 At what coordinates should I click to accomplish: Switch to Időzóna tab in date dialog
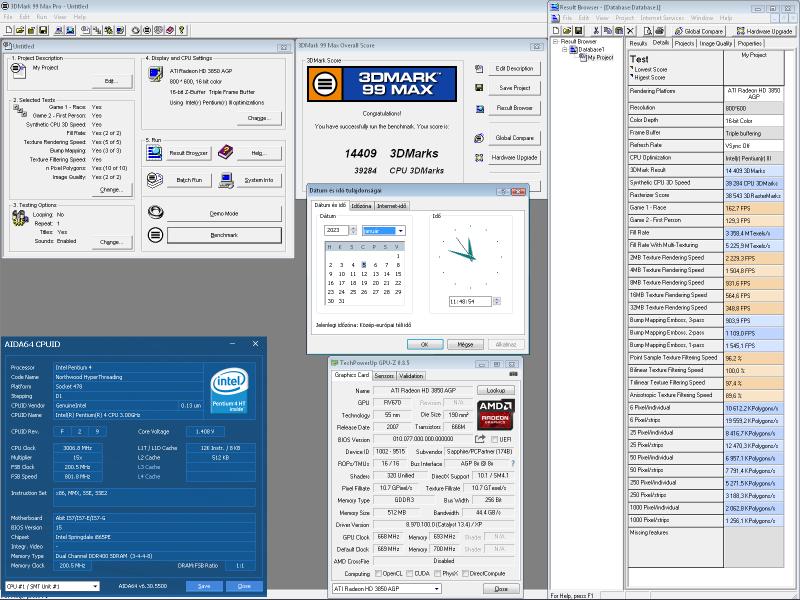tap(361, 206)
